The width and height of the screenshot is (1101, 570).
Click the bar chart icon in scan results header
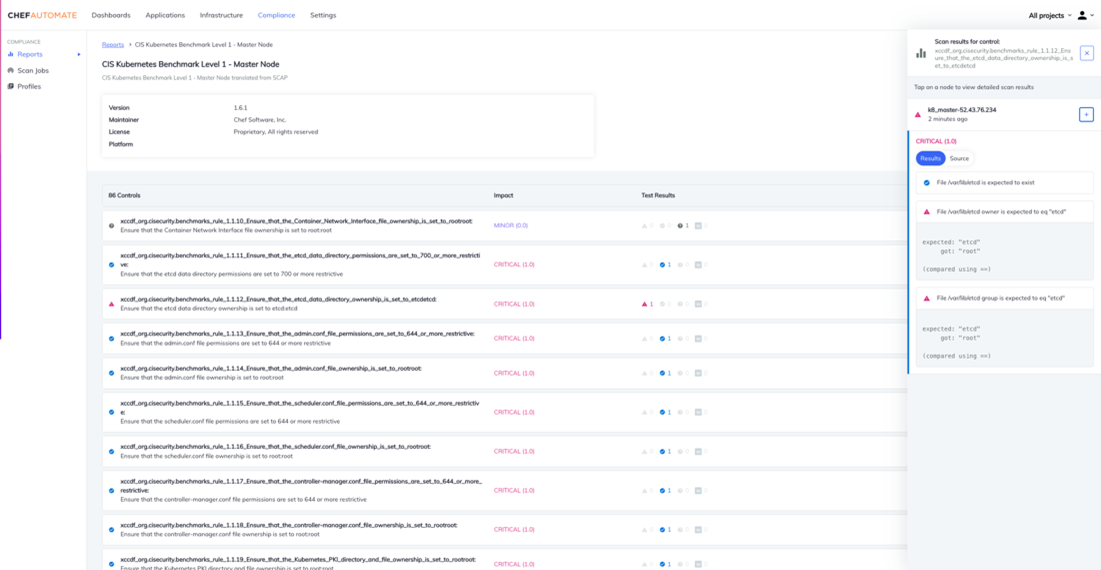921,53
